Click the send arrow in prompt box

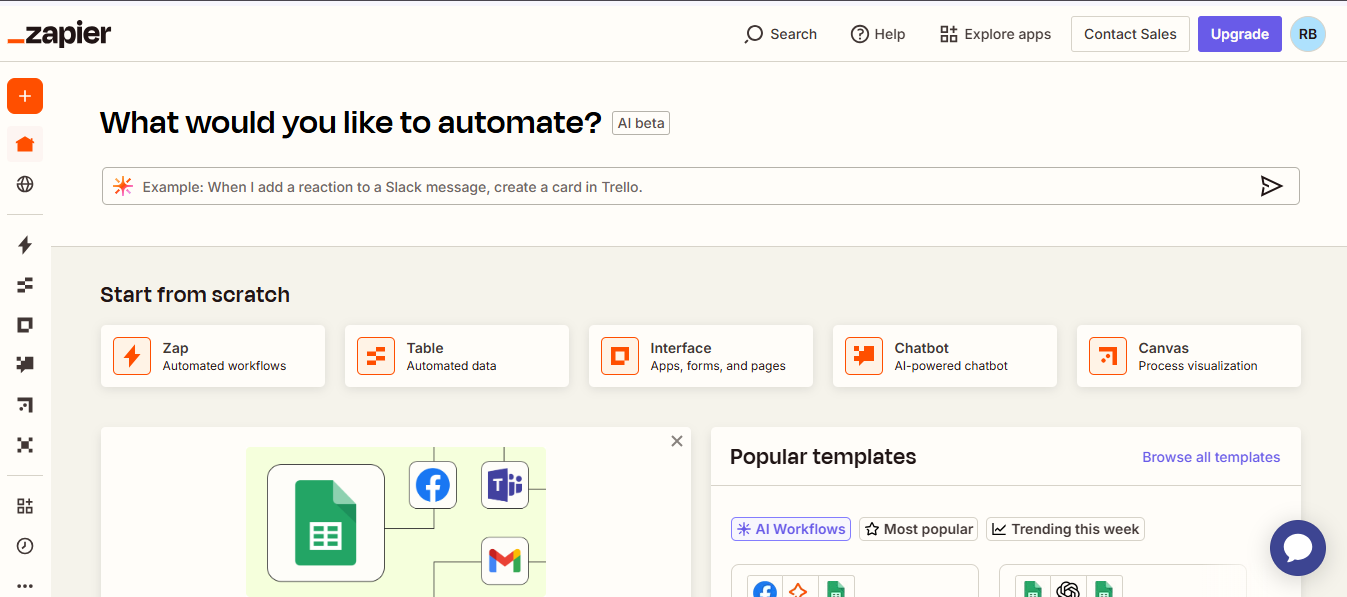[x=1271, y=186]
